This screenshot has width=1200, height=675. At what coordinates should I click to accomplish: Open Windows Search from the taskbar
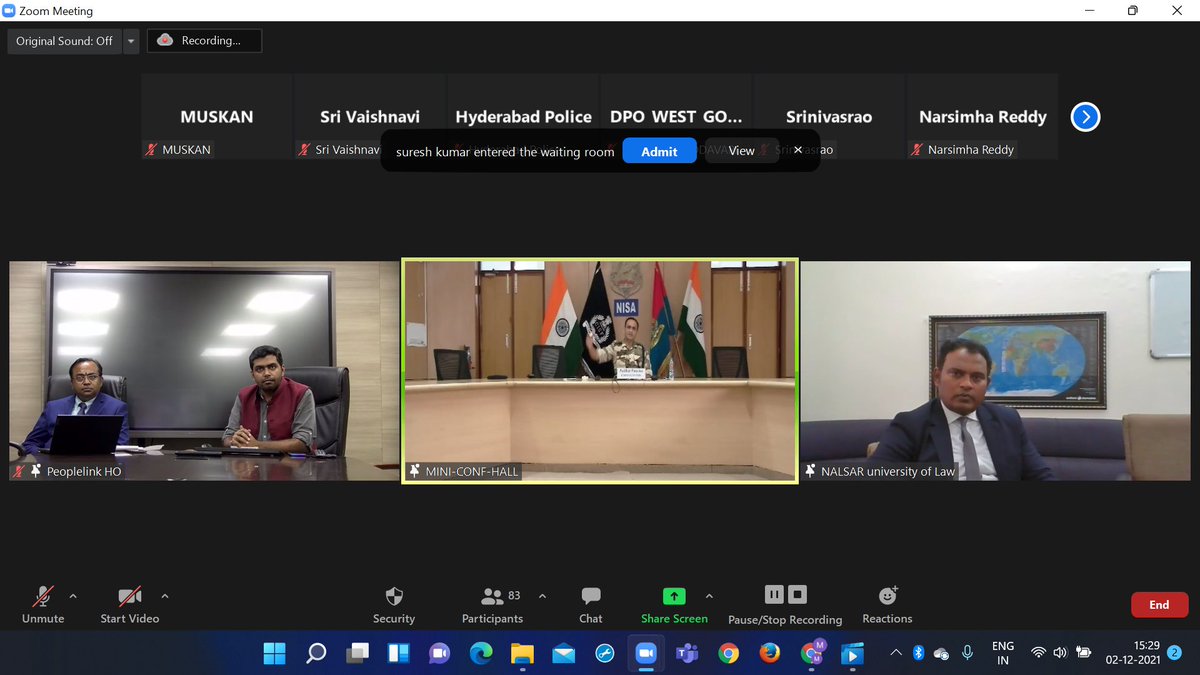[316, 653]
